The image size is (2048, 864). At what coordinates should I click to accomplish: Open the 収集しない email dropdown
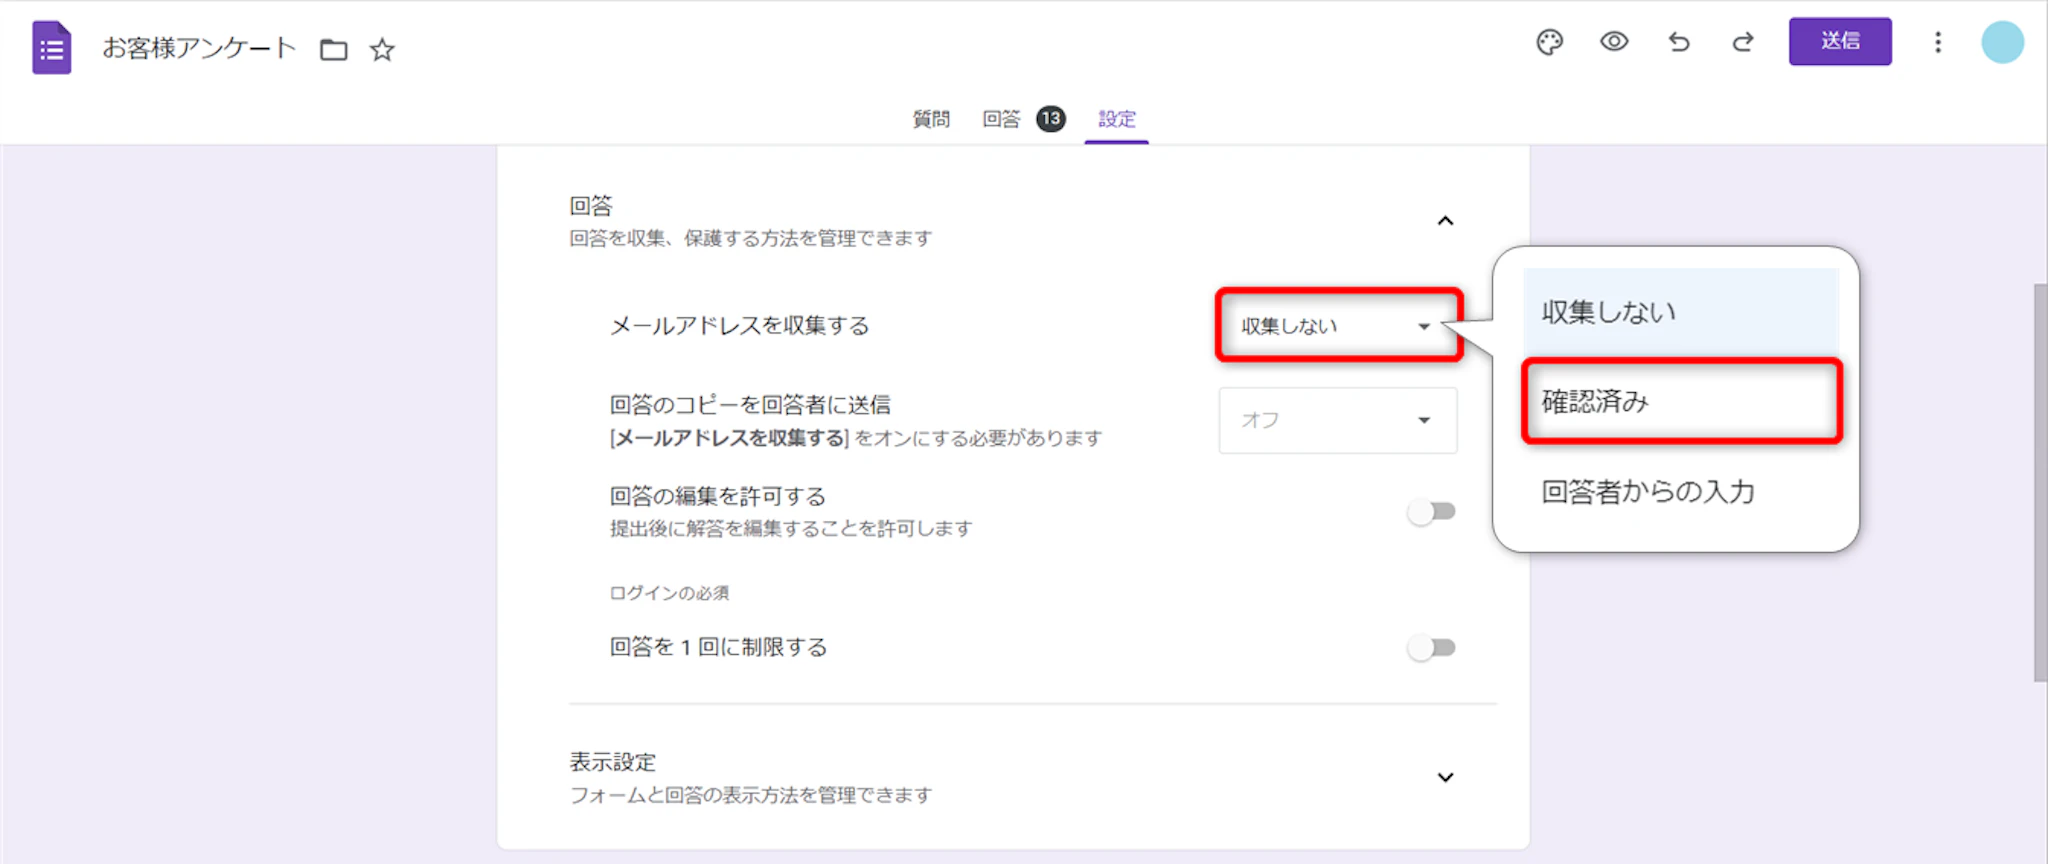coord(1338,326)
